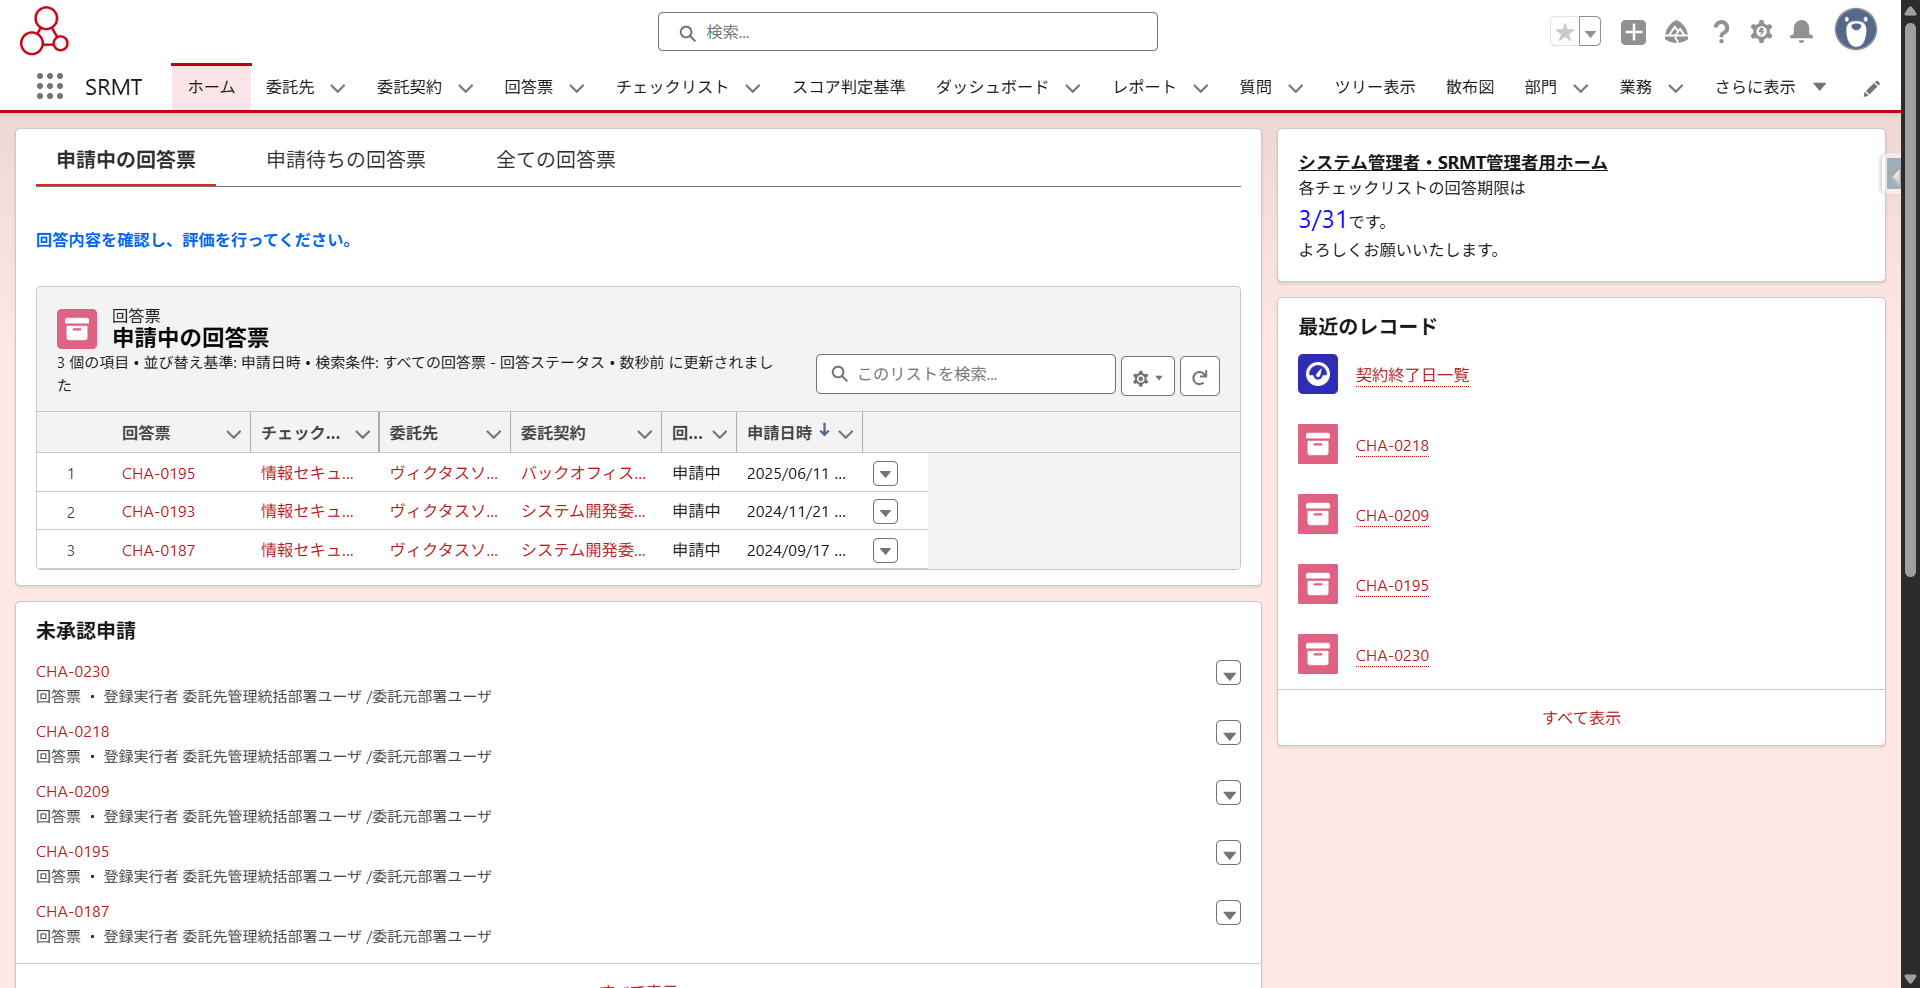The width and height of the screenshot is (1920, 988).
Task: Click すべて表示 under recent records
Action: click(x=1581, y=718)
